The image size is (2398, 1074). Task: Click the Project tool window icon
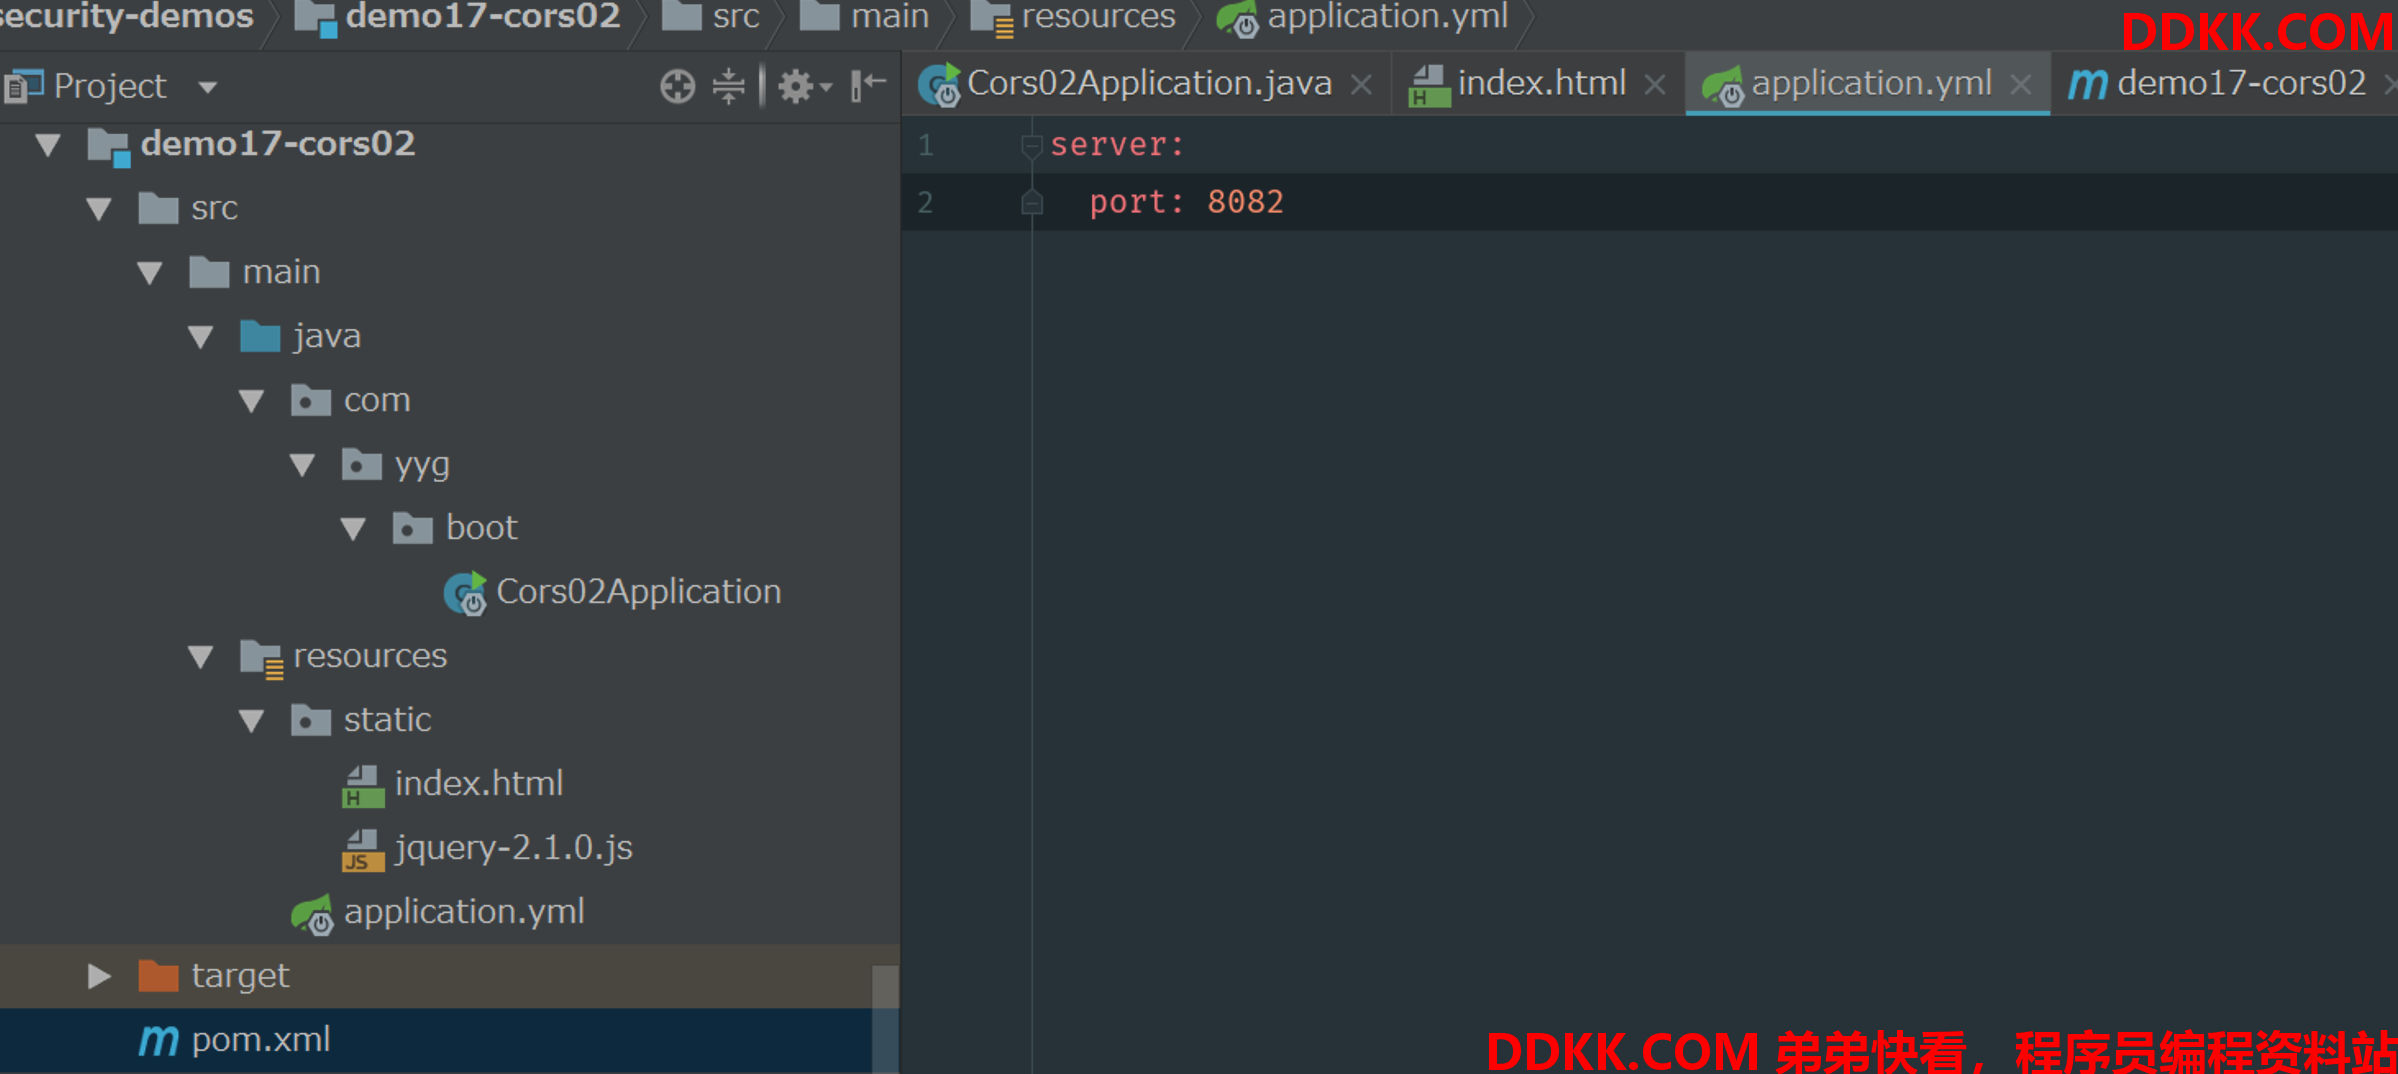click(23, 86)
